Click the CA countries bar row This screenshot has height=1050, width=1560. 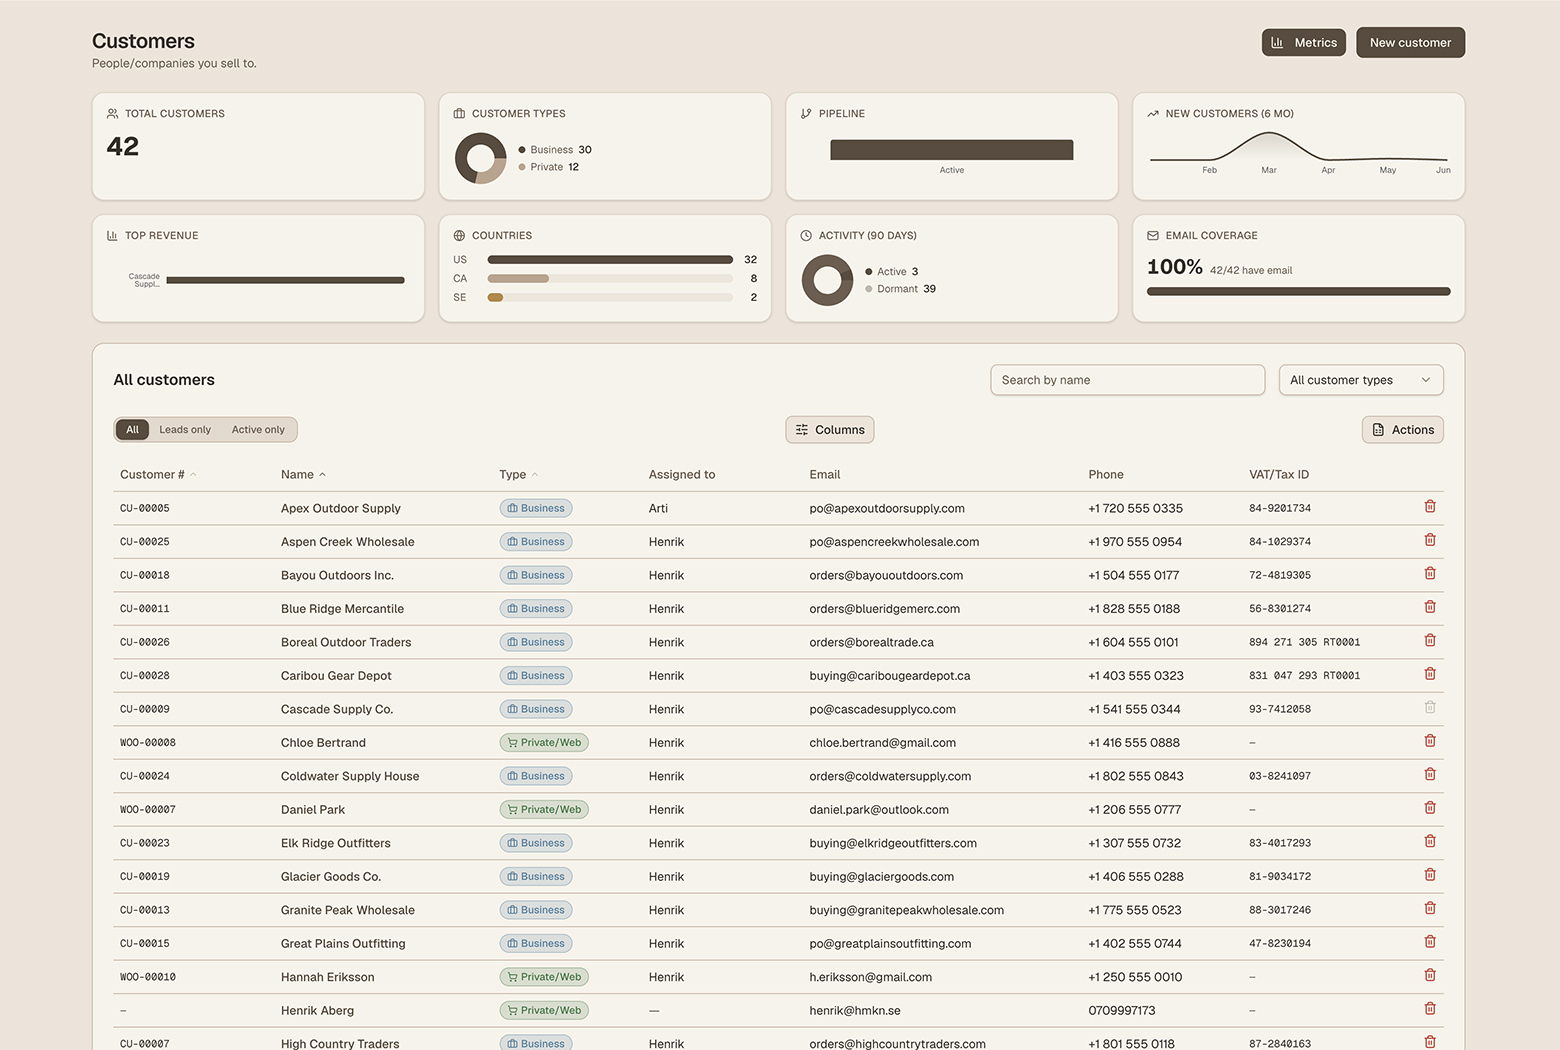(605, 279)
